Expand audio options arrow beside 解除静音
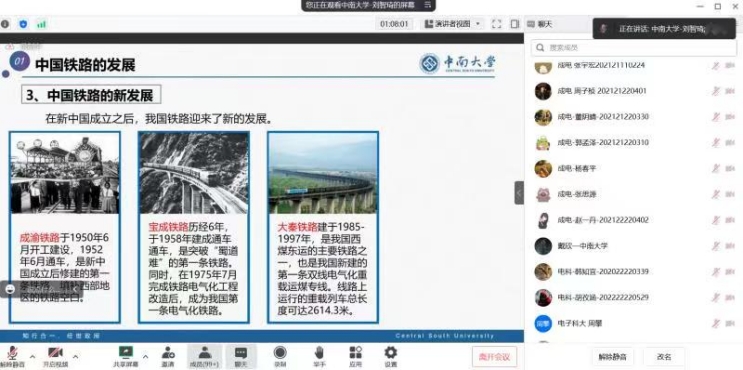 pyautogui.click(x=32, y=356)
